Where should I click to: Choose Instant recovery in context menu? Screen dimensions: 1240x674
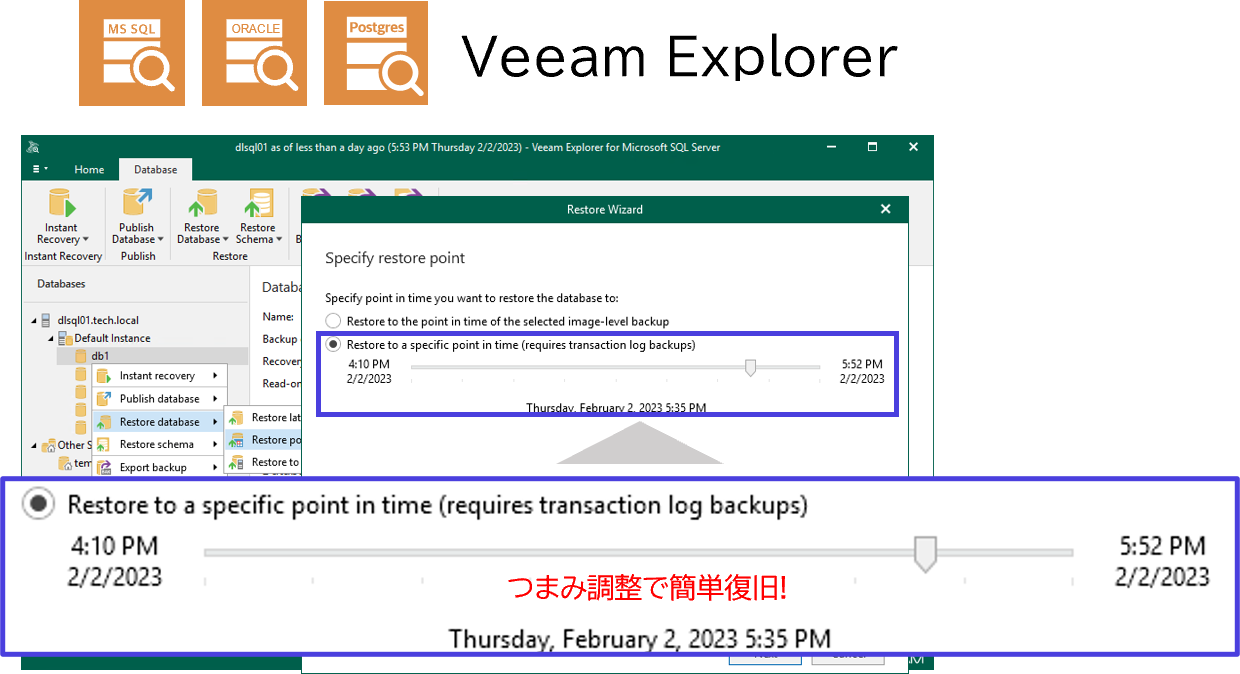159,376
